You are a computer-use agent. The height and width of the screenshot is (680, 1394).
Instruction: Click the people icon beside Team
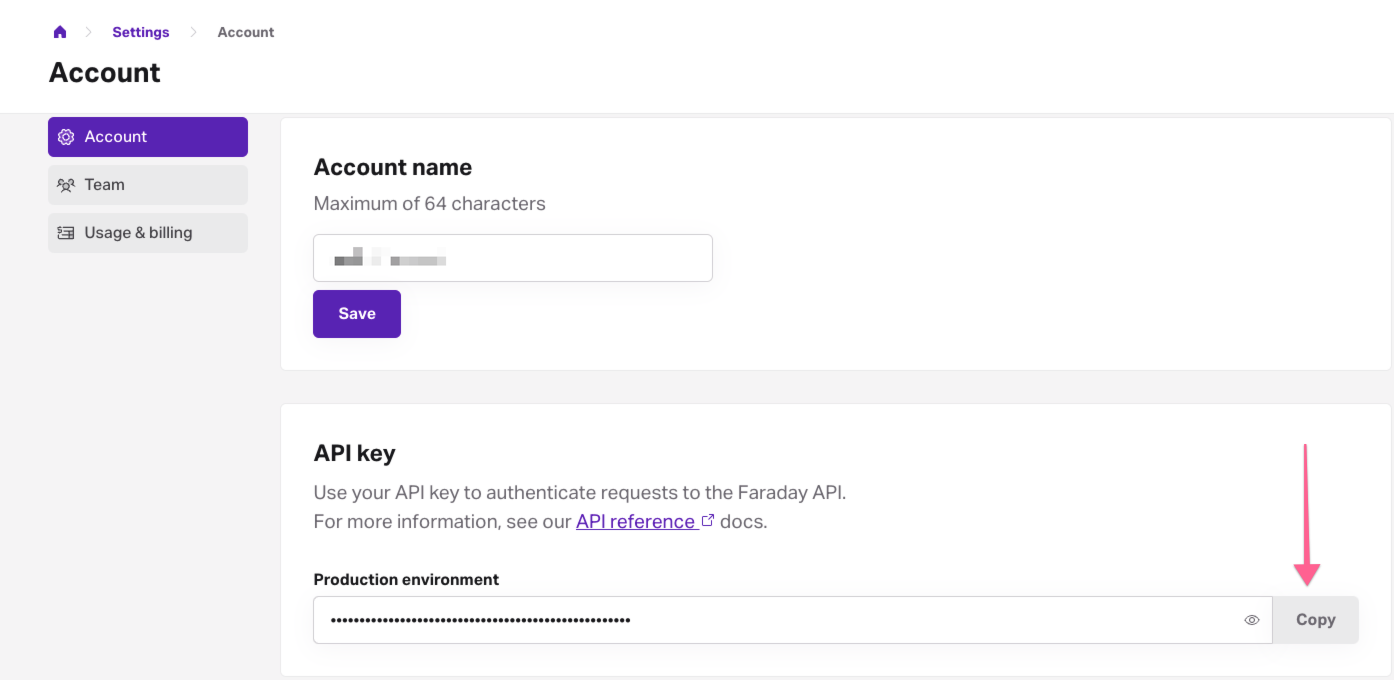tap(66, 185)
